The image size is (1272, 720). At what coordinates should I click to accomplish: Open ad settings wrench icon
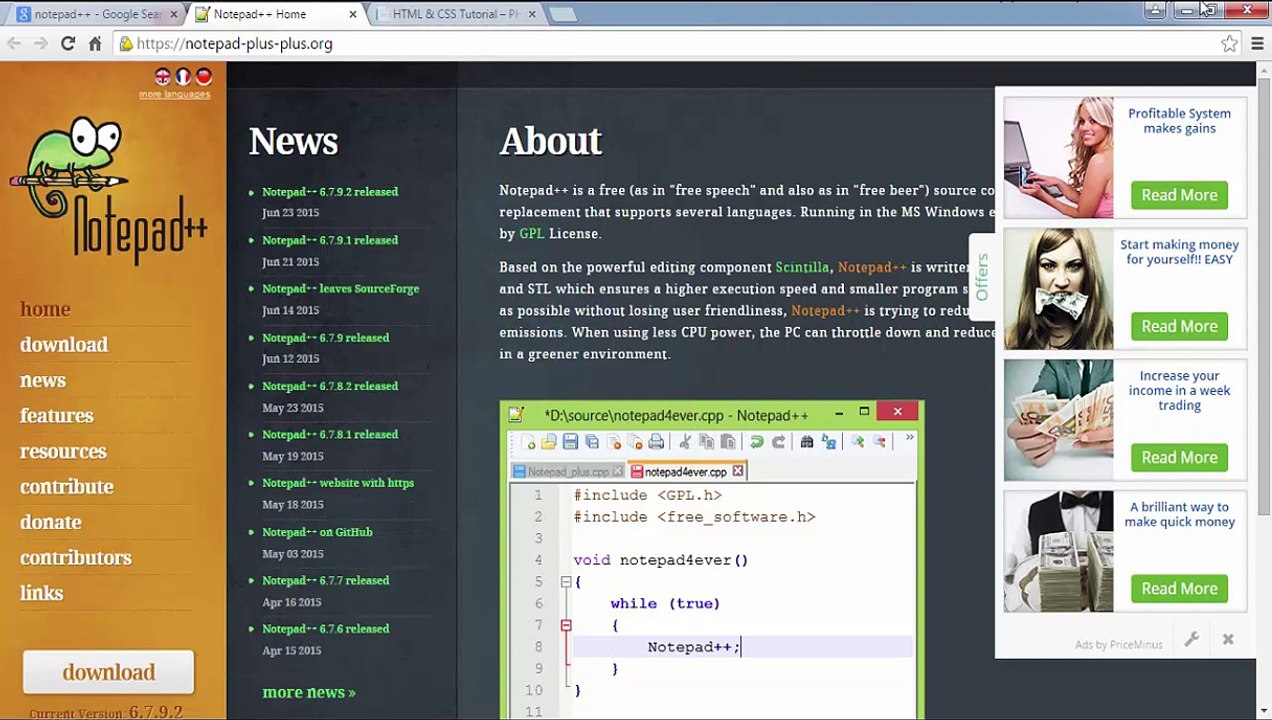pyautogui.click(x=1191, y=640)
